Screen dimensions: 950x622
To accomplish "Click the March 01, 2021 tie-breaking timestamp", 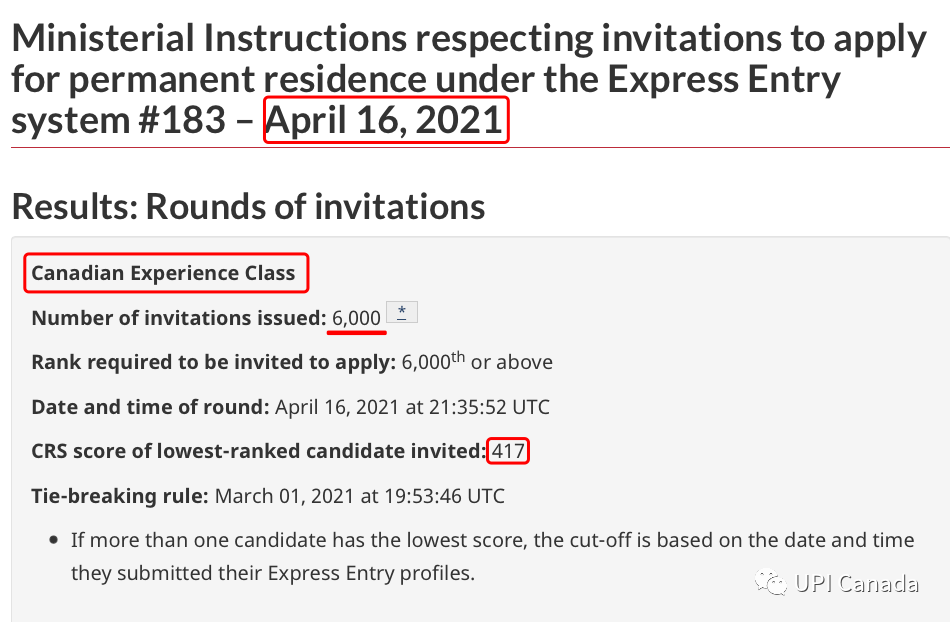I will click(360, 495).
